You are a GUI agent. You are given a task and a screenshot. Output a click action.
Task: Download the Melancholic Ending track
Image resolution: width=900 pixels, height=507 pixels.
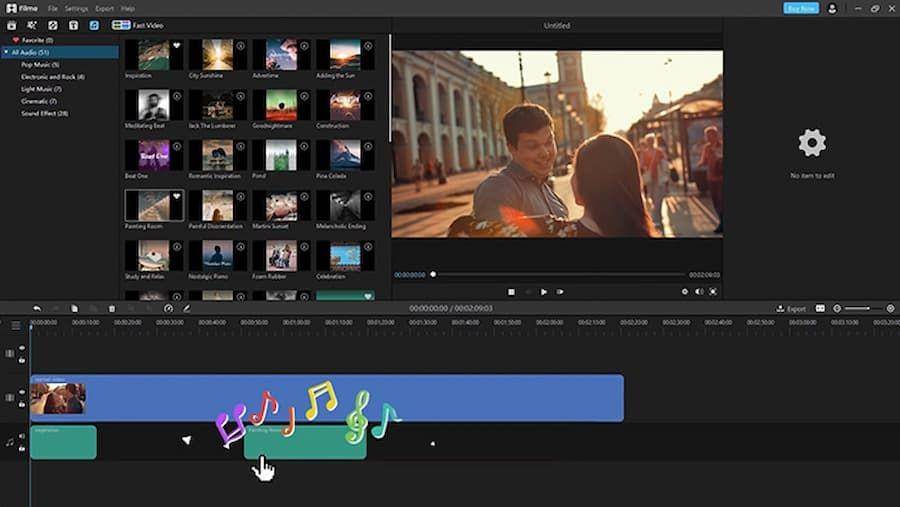(368, 196)
